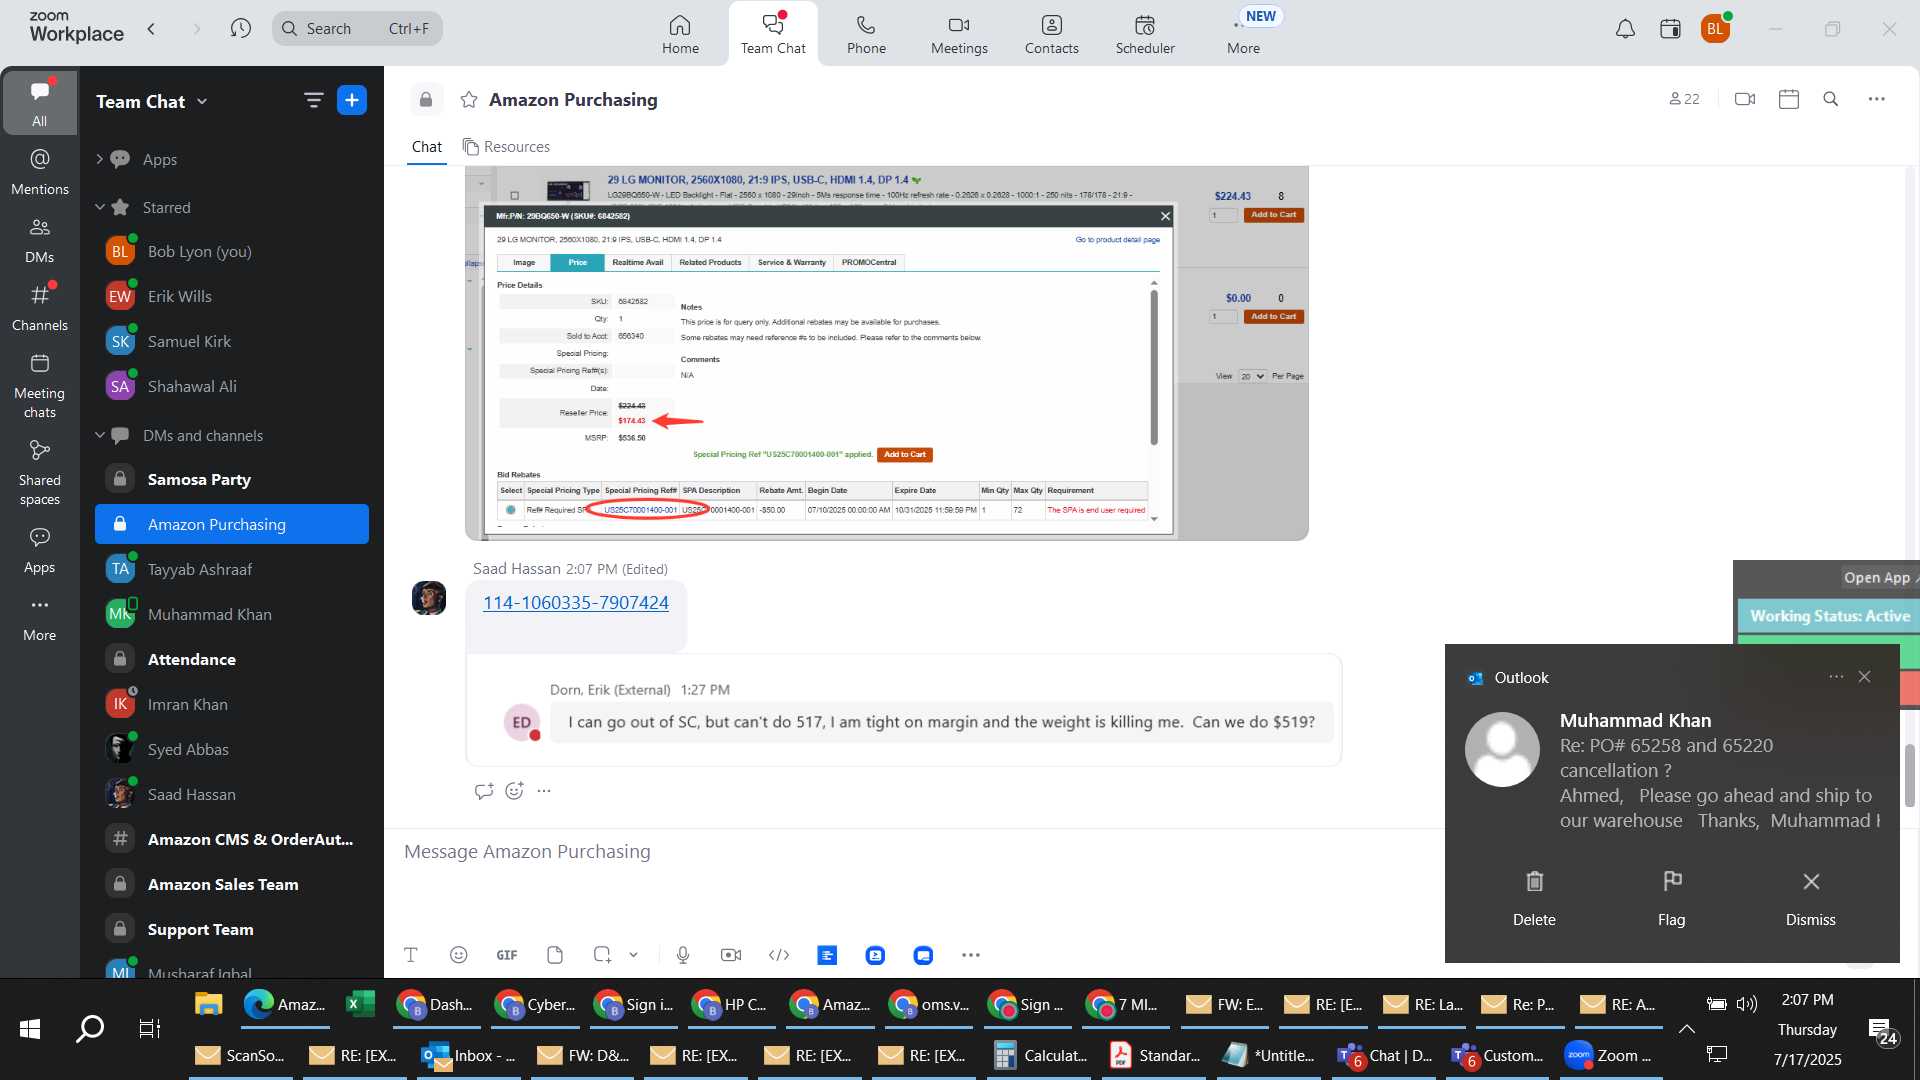This screenshot has width=1920, height=1080.
Task: Open the screenshot dropdown arrow
Action: coord(633,955)
